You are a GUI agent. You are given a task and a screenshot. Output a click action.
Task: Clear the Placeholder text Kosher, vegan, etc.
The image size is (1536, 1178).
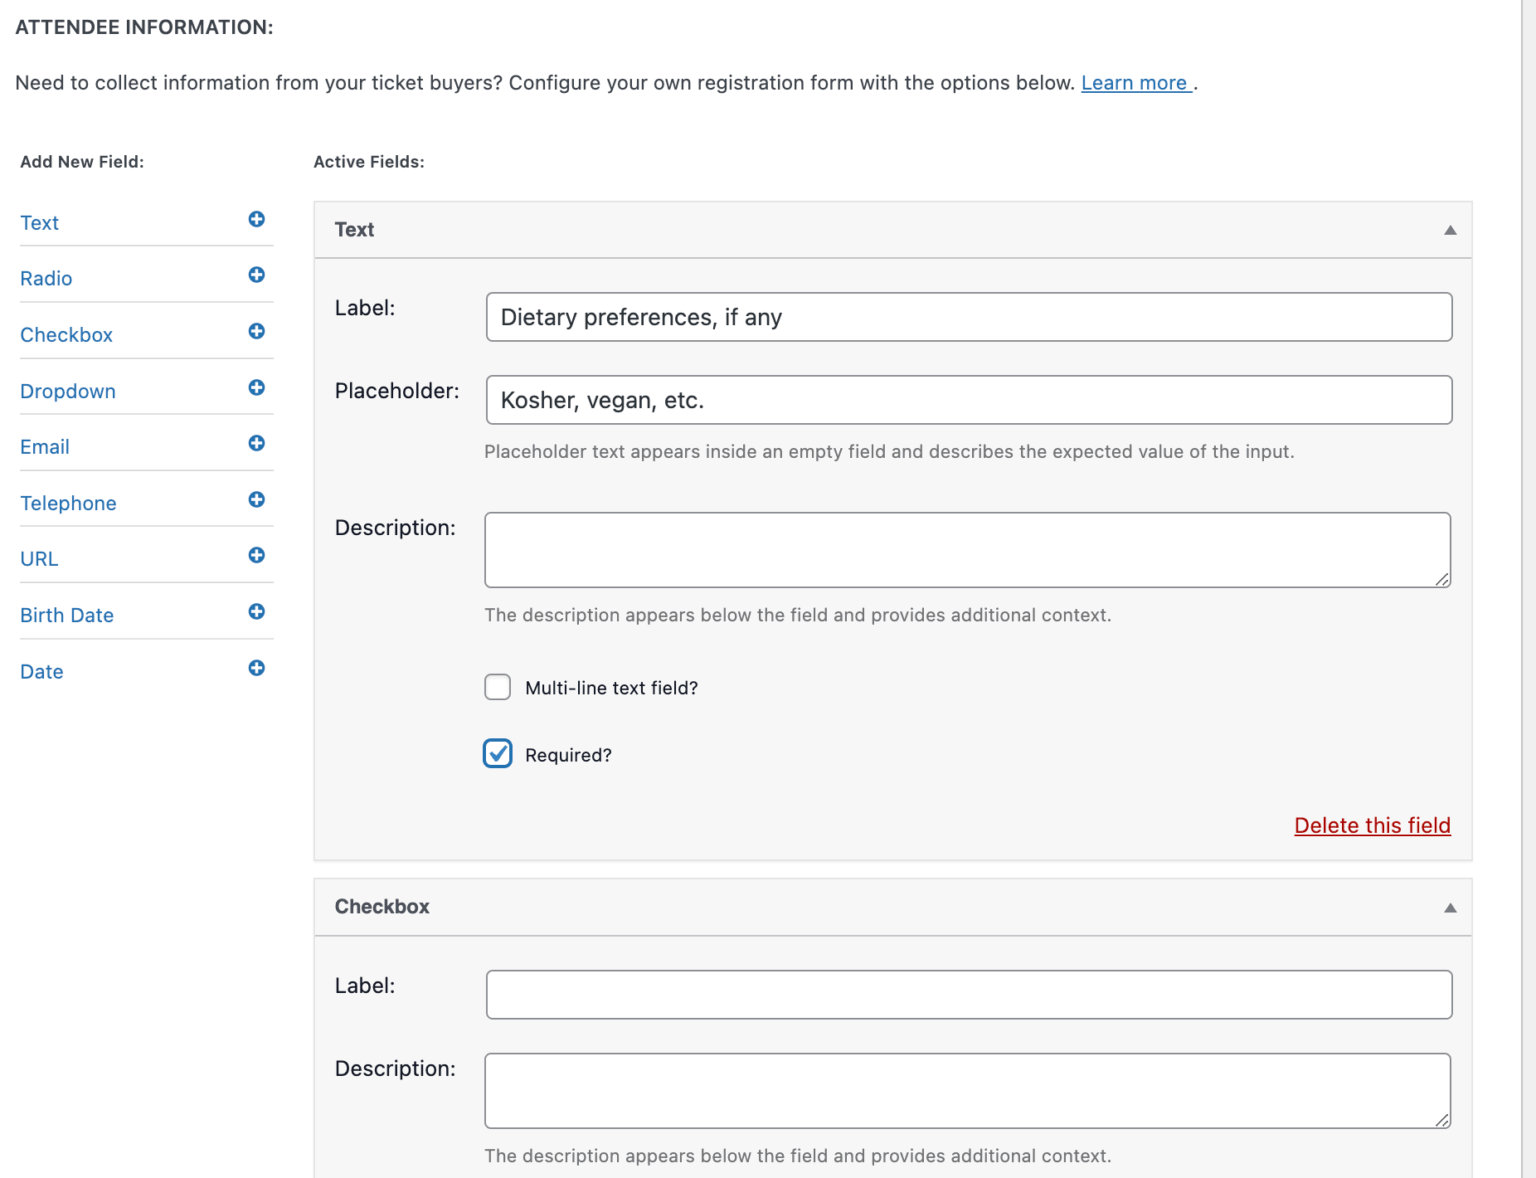[x=968, y=399]
